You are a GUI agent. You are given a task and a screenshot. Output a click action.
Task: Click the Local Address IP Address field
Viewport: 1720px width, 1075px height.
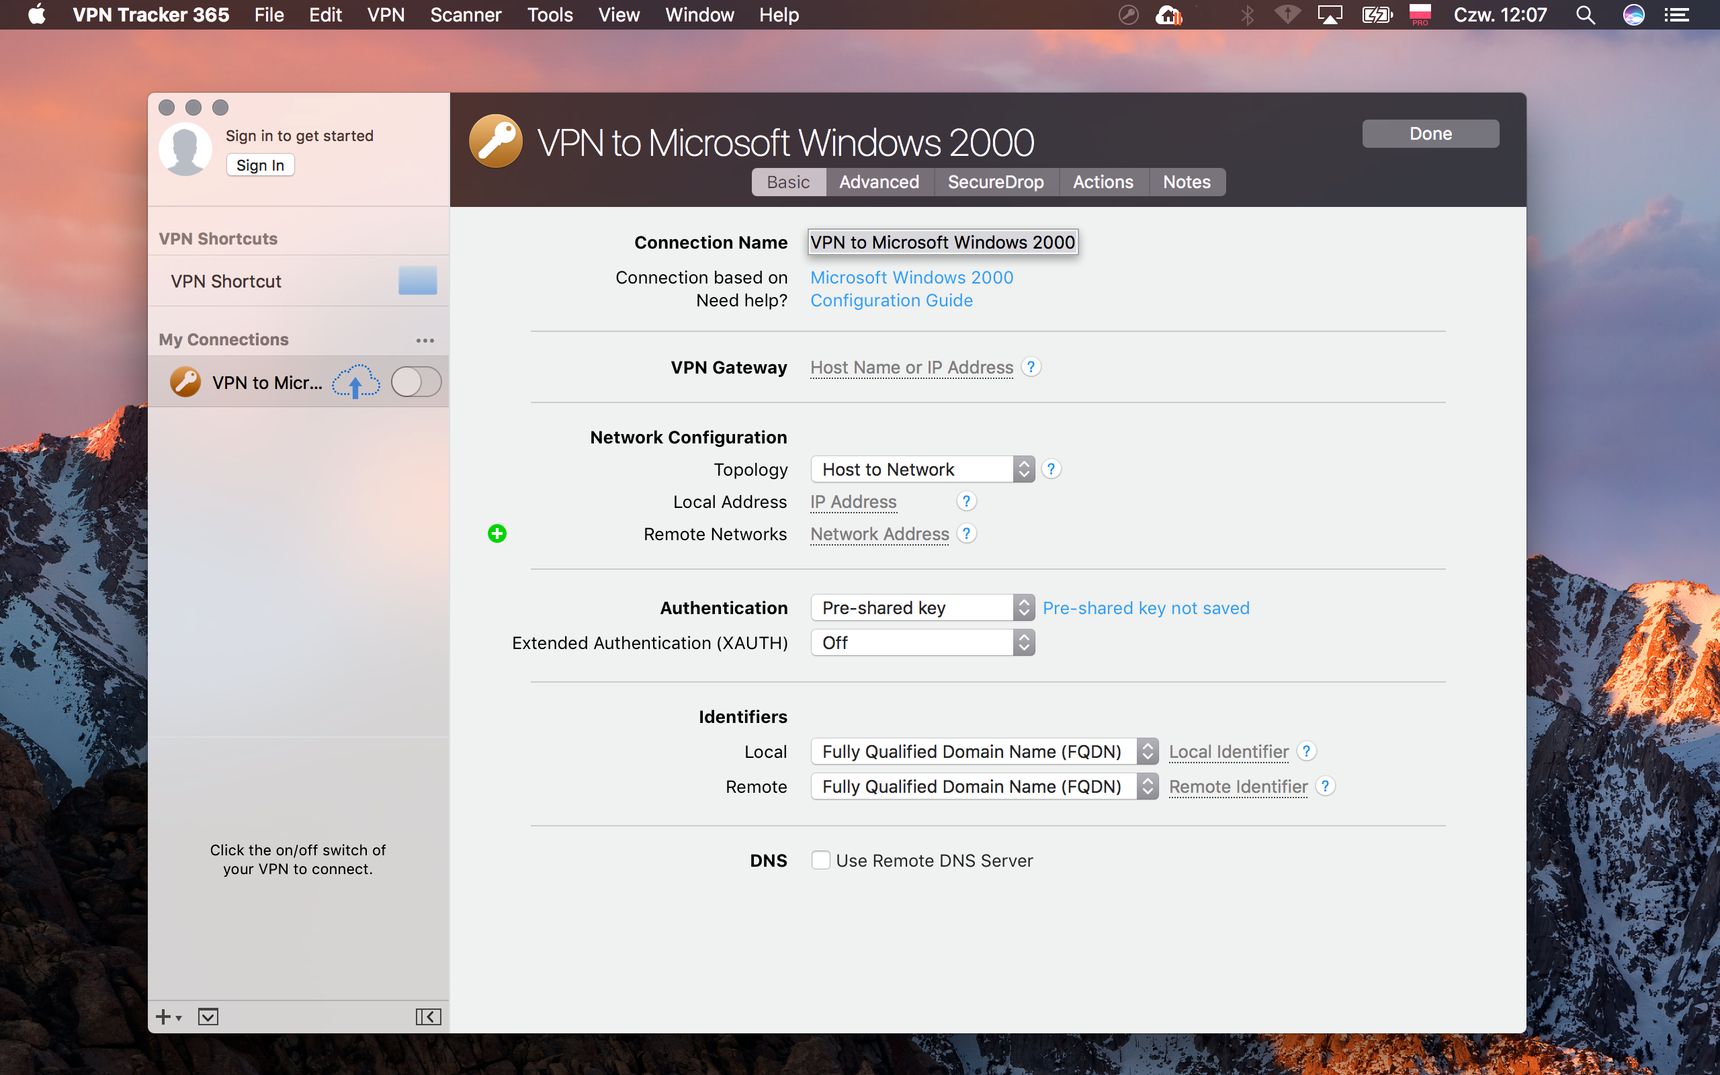[x=854, y=502]
